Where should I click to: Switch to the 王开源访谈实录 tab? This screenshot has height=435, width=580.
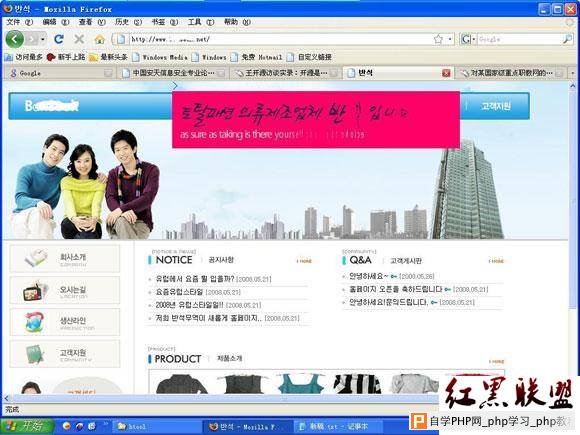(286, 73)
